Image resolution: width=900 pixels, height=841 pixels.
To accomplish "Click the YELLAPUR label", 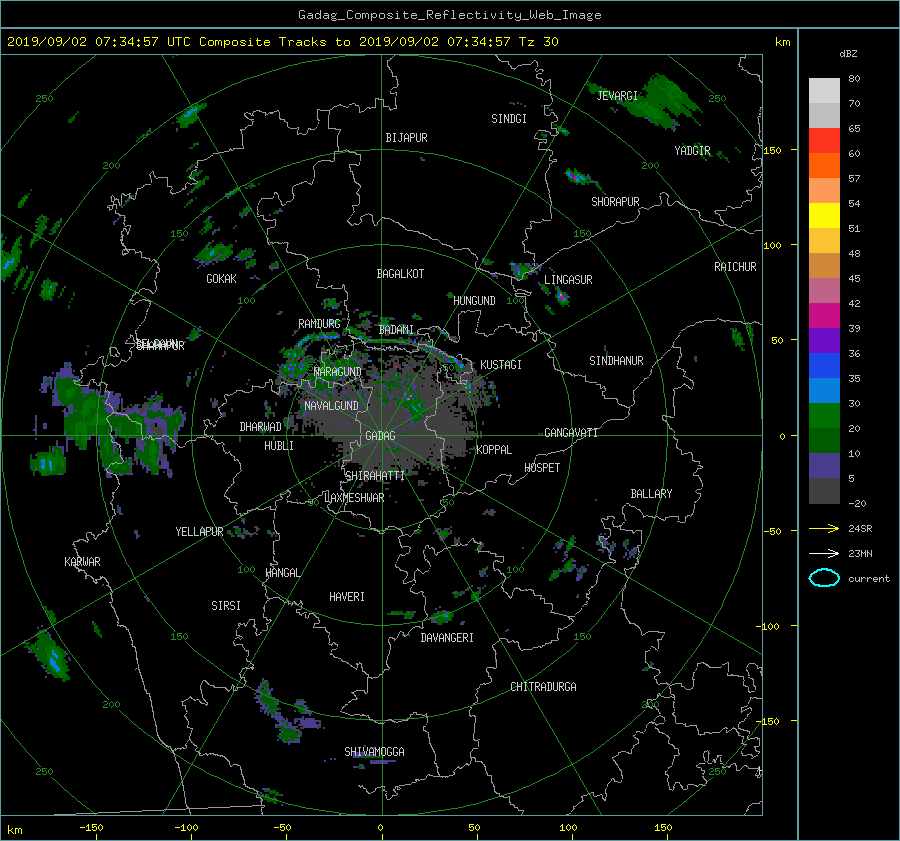I will 199,532.
